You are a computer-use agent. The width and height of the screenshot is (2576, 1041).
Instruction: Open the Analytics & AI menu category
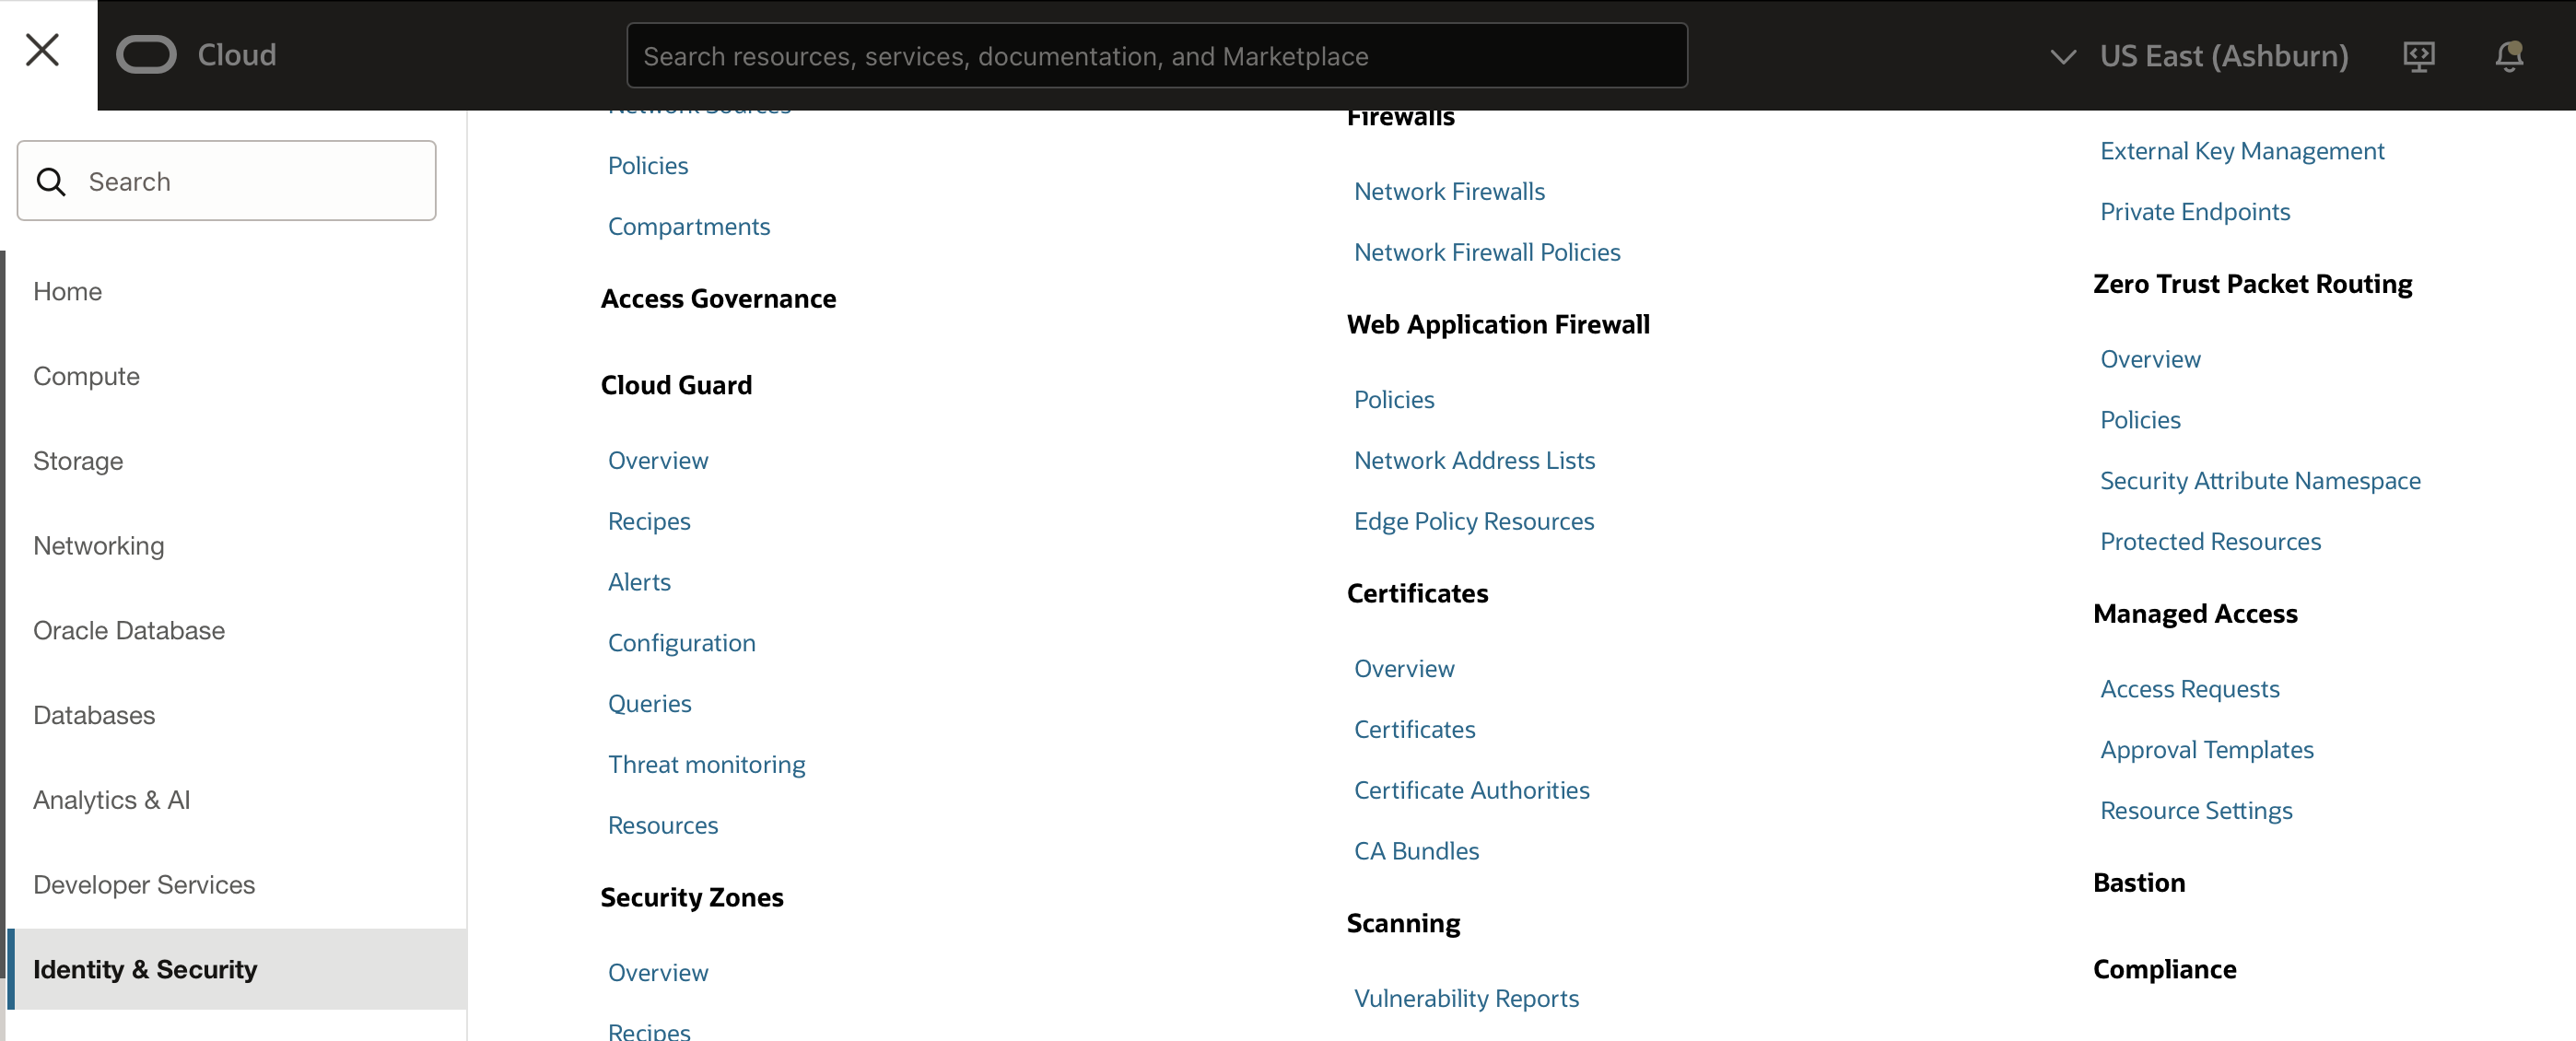pos(111,799)
